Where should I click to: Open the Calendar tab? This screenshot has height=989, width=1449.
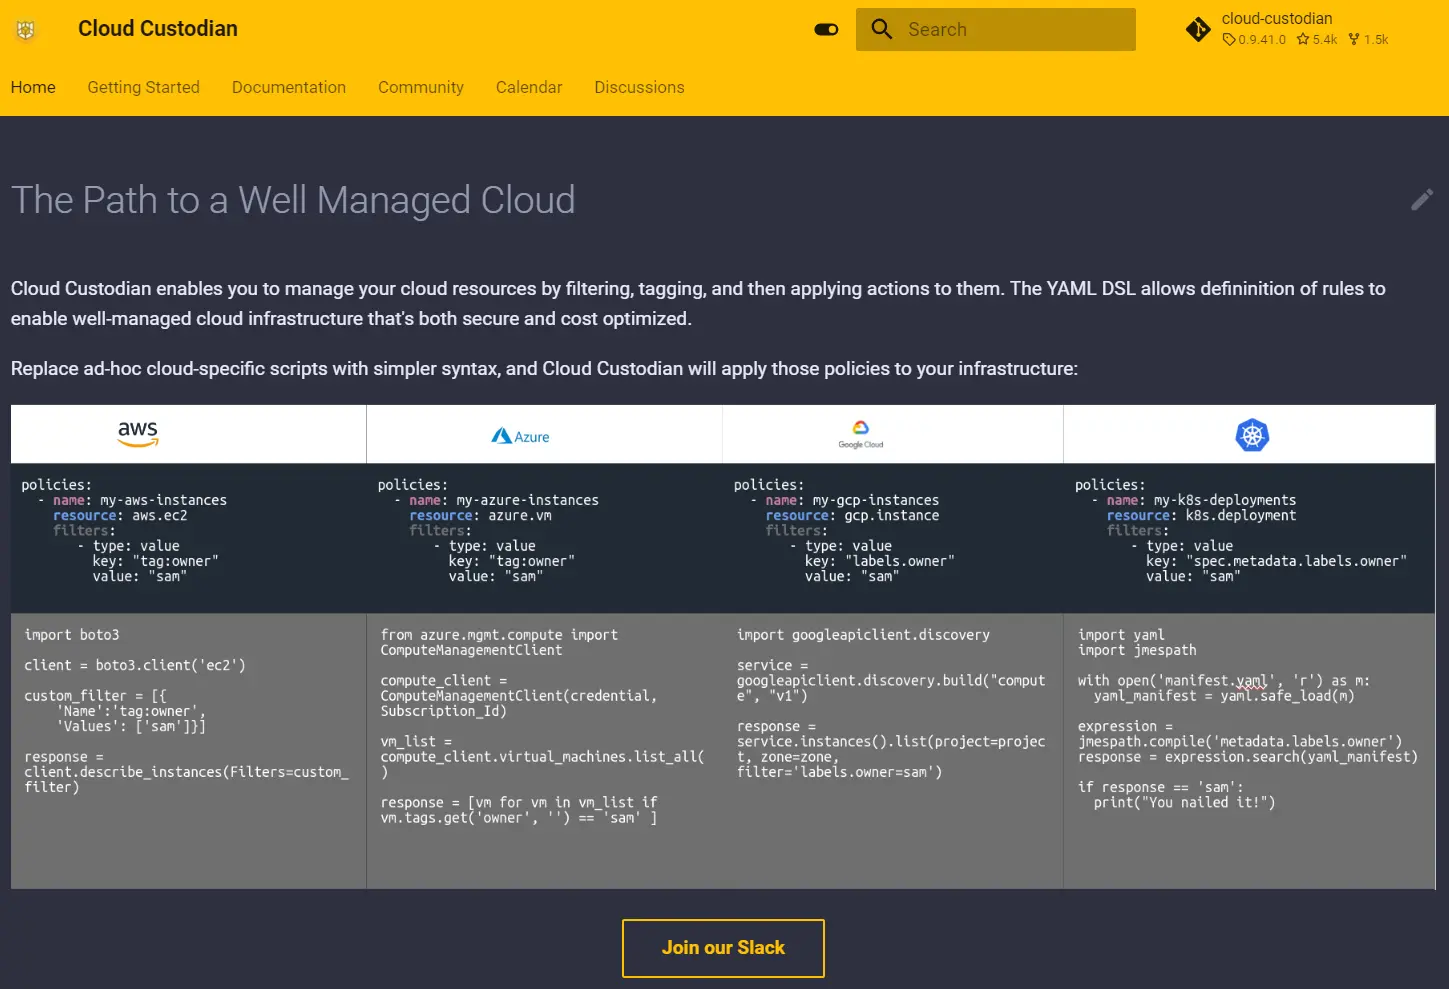[529, 87]
